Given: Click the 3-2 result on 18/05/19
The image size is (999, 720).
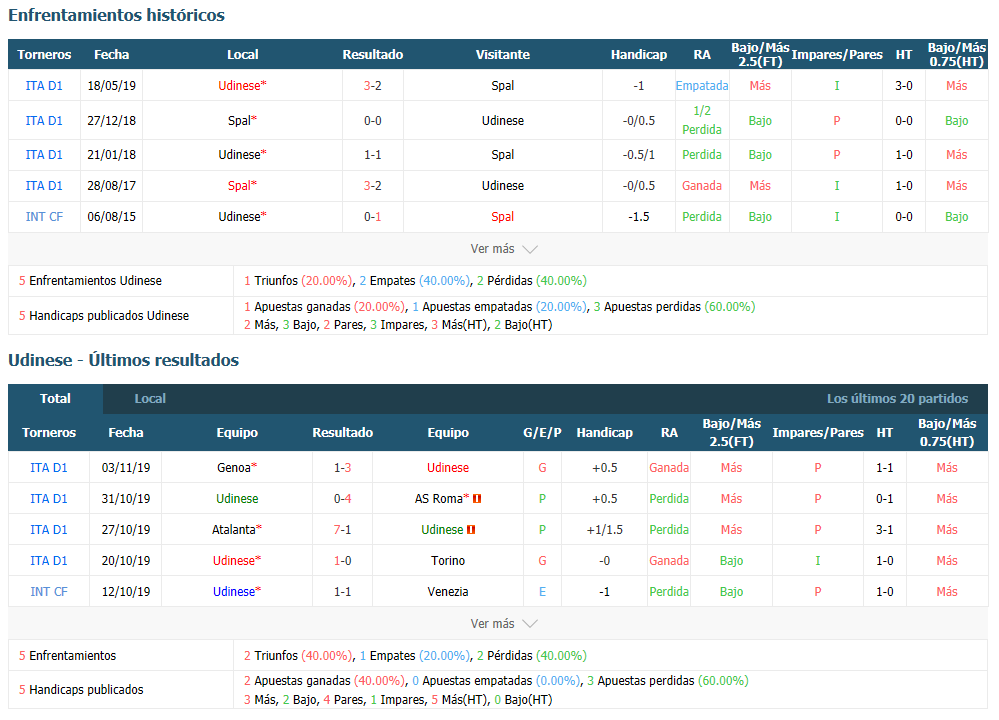Looking at the screenshot, I should [373, 85].
